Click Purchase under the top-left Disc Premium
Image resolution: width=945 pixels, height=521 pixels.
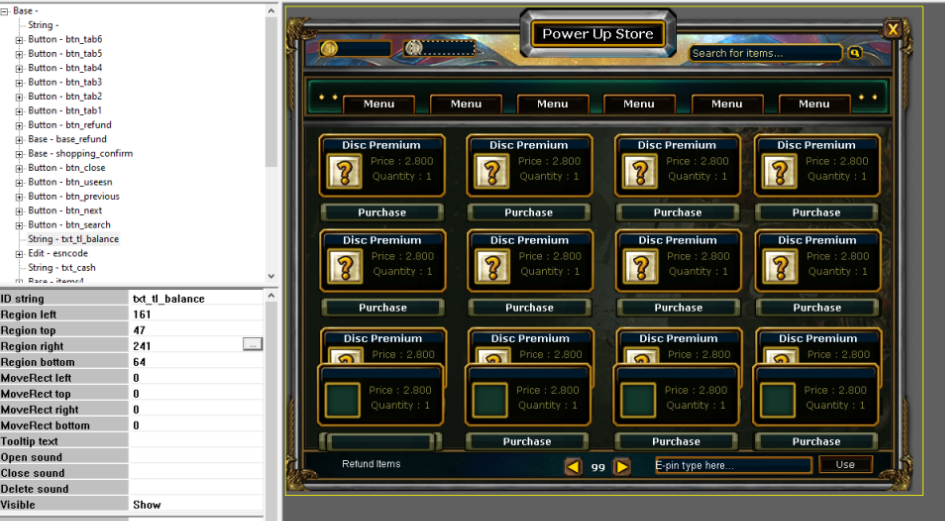coord(382,212)
